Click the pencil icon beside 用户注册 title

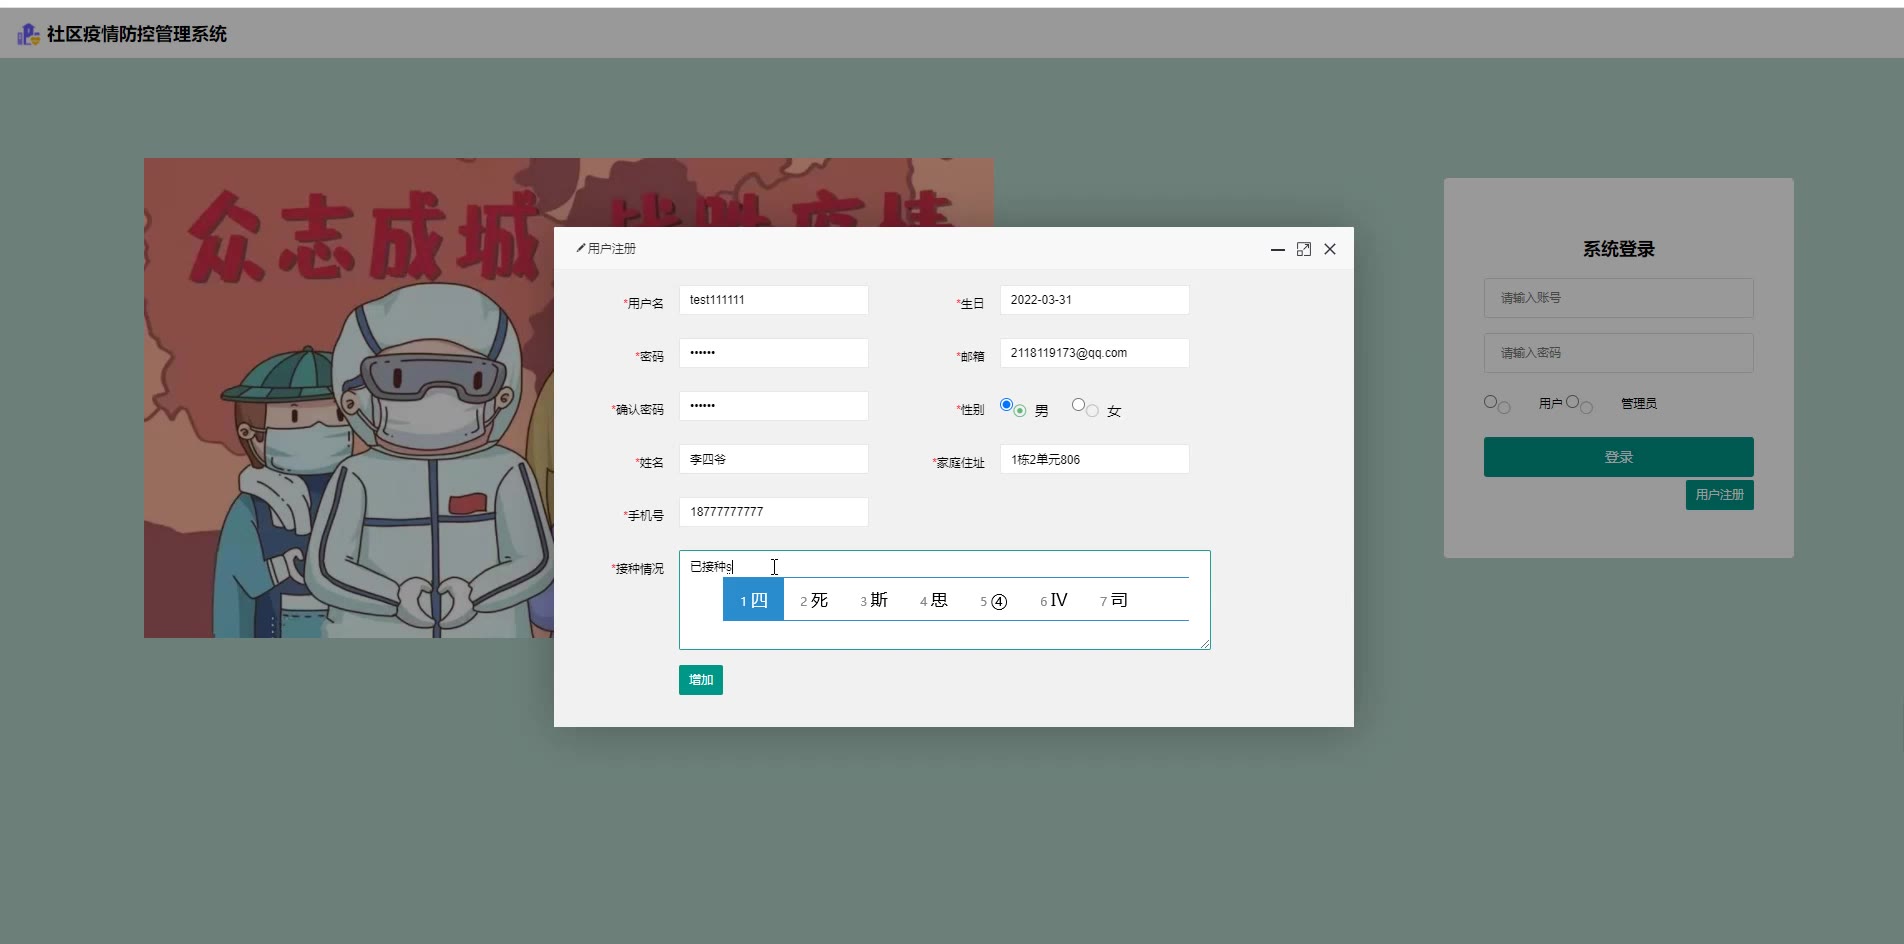[581, 248]
